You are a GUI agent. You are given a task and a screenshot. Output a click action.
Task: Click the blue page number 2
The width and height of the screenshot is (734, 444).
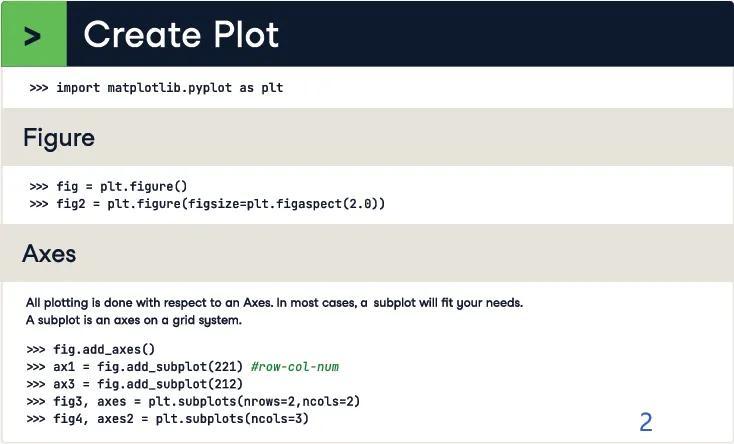click(645, 422)
